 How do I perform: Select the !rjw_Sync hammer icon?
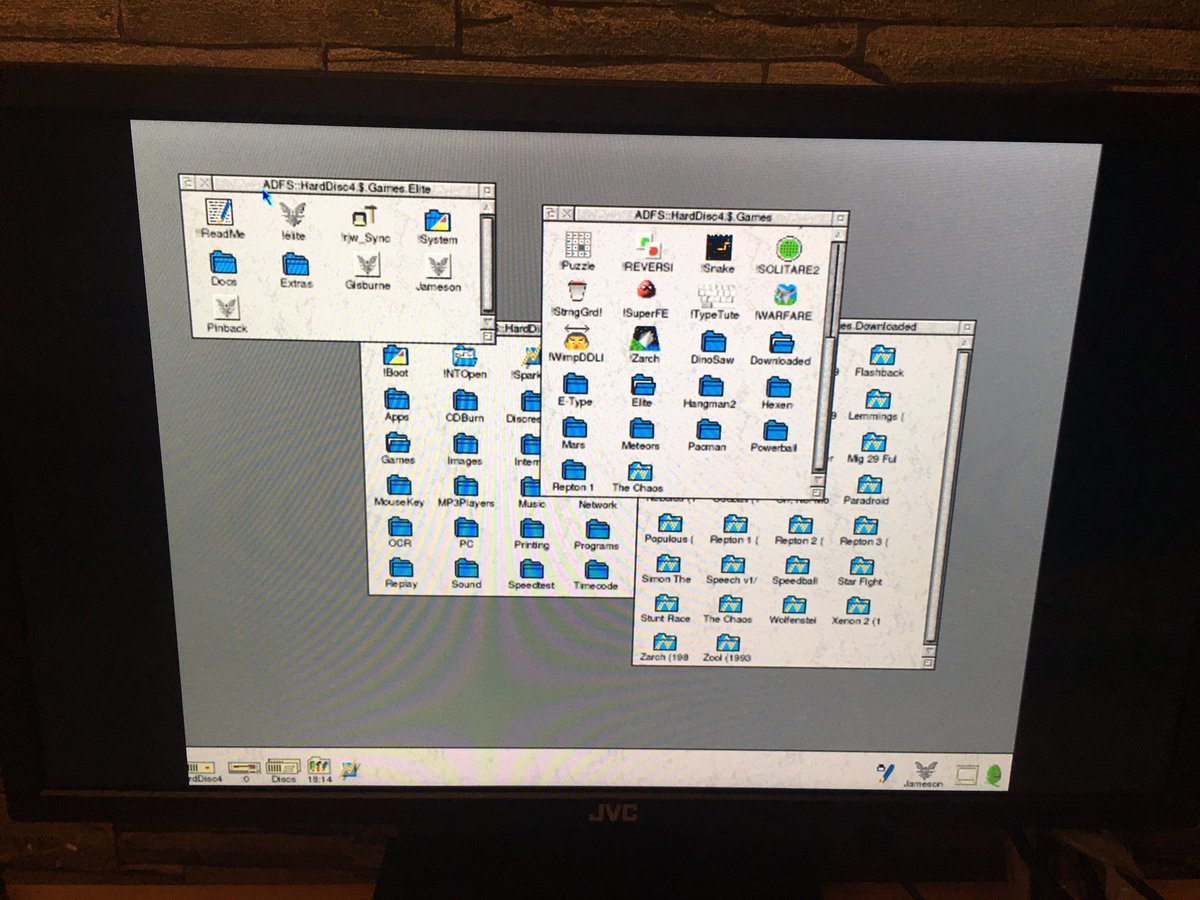pyautogui.click(x=365, y=217)
